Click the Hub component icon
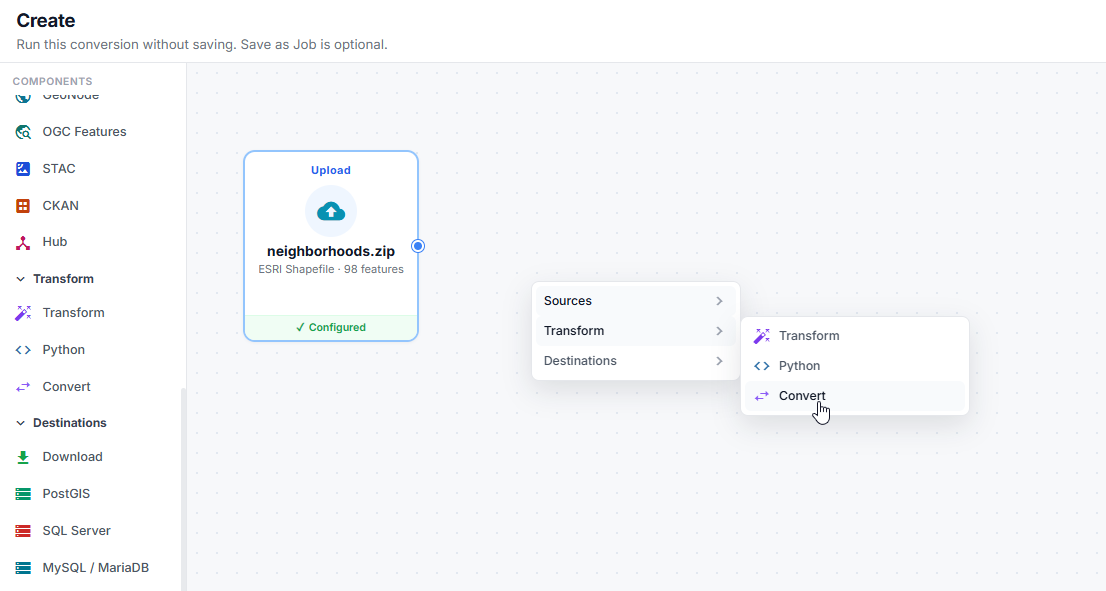This screenshot has width=1106, height=591. pyautogui.click(x=23, y=243)
